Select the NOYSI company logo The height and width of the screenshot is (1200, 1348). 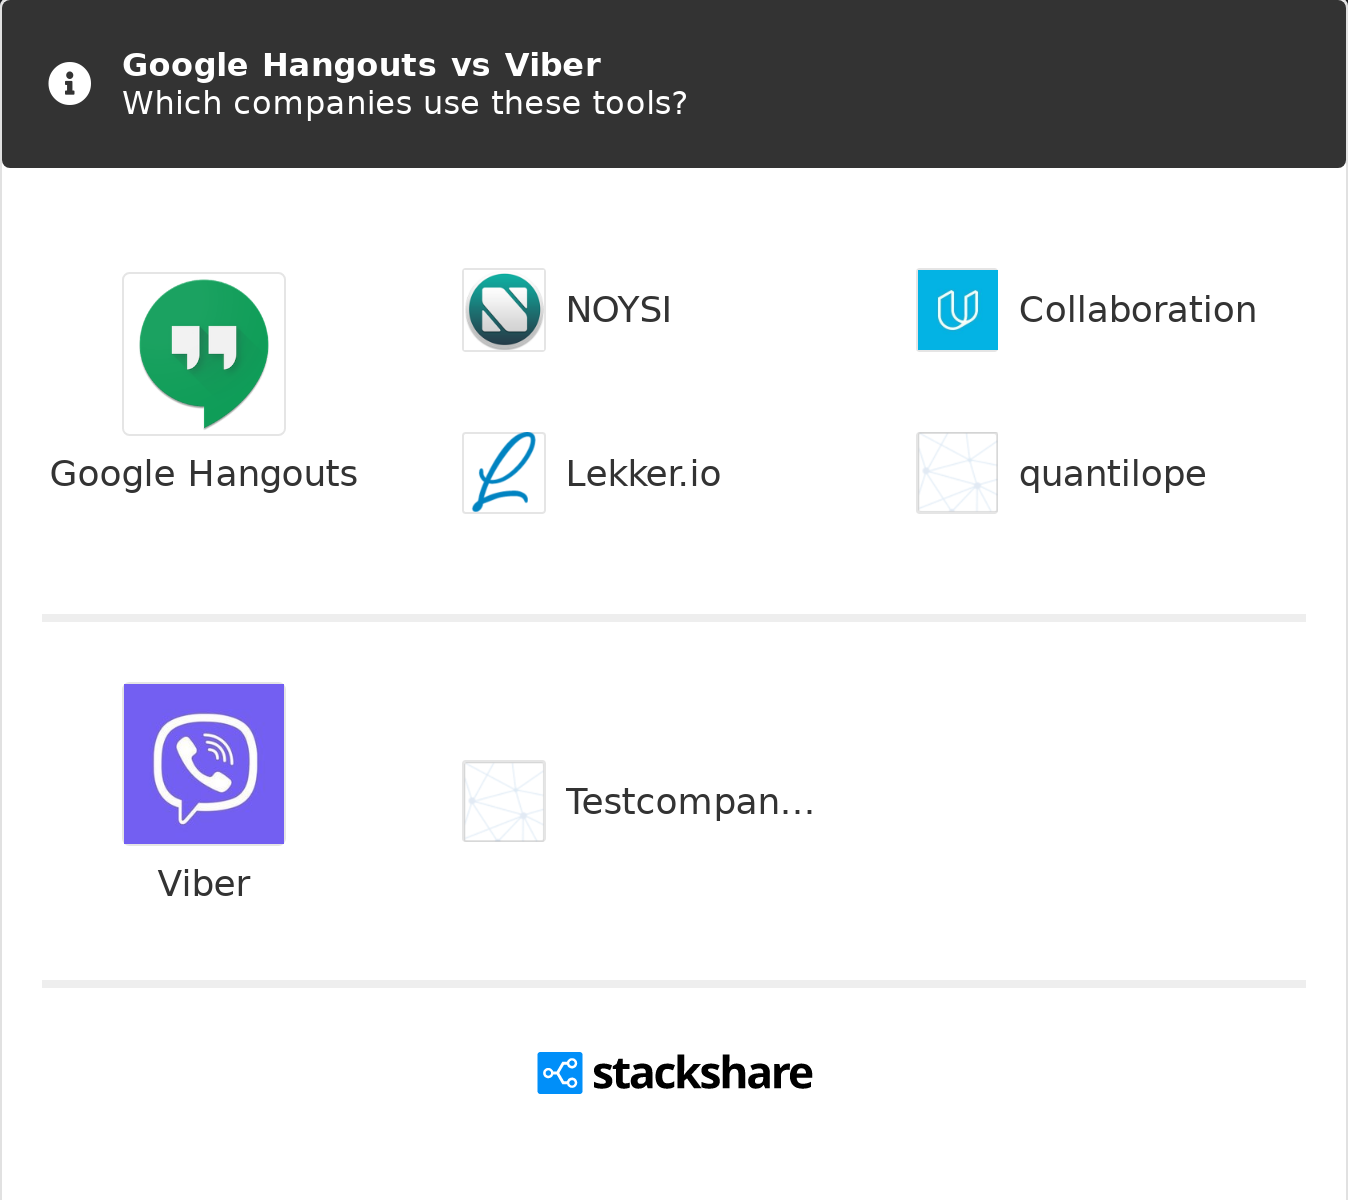pyautogui.click(x=504, y=310)
